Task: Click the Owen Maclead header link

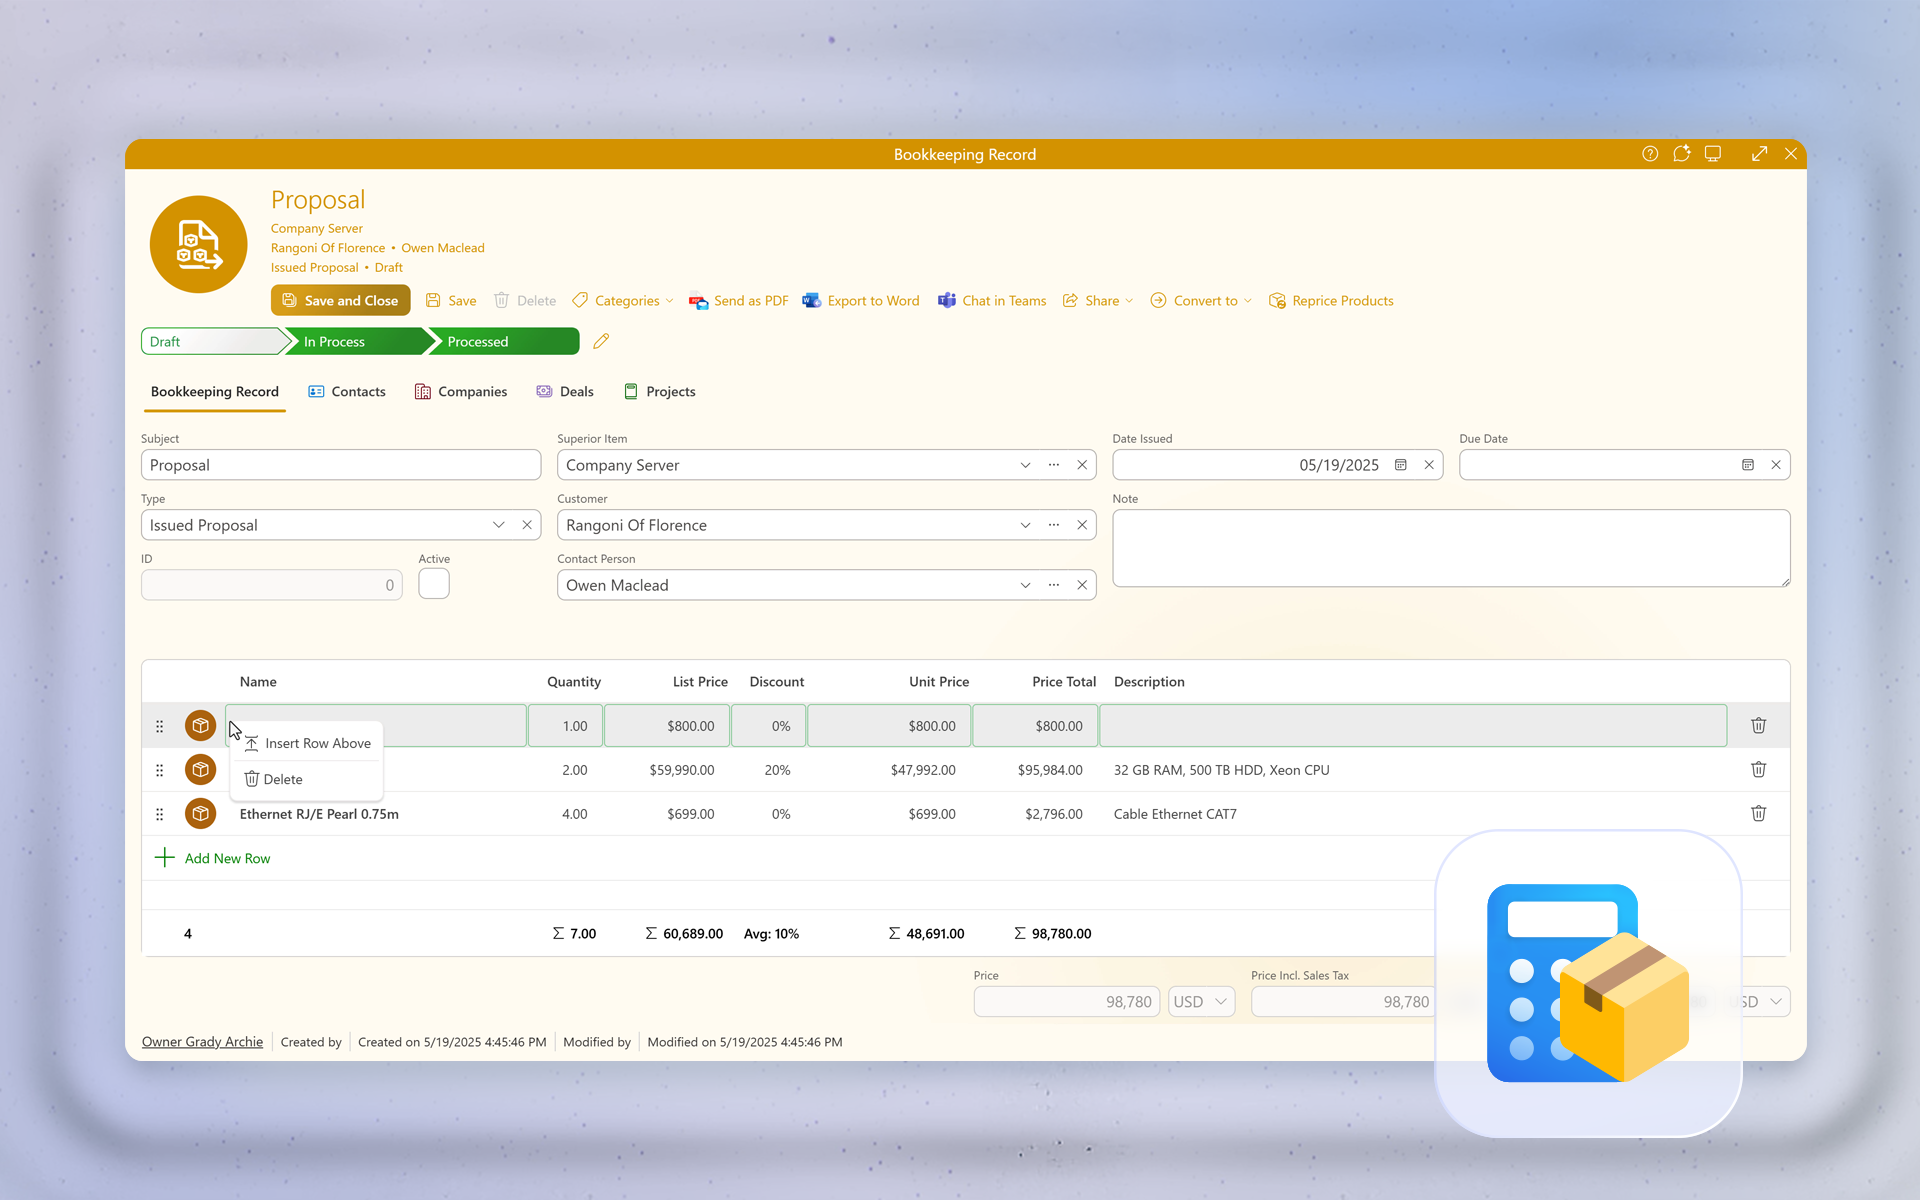Action: coord(443,248)
